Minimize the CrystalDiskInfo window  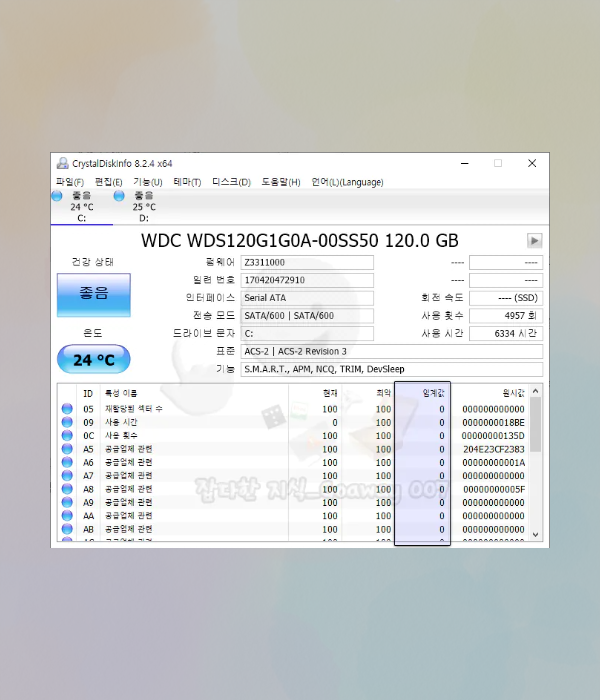tap(465, 163)
